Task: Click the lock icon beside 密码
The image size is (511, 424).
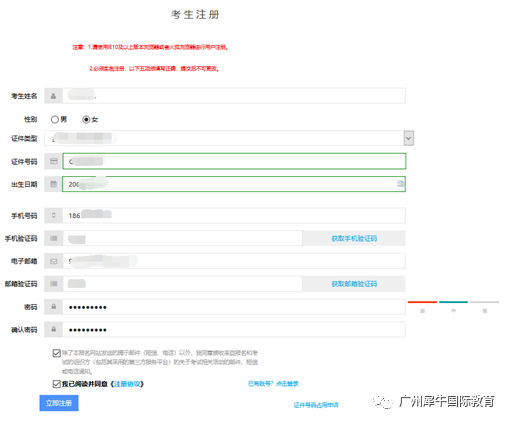Action: tap(53, 307)
